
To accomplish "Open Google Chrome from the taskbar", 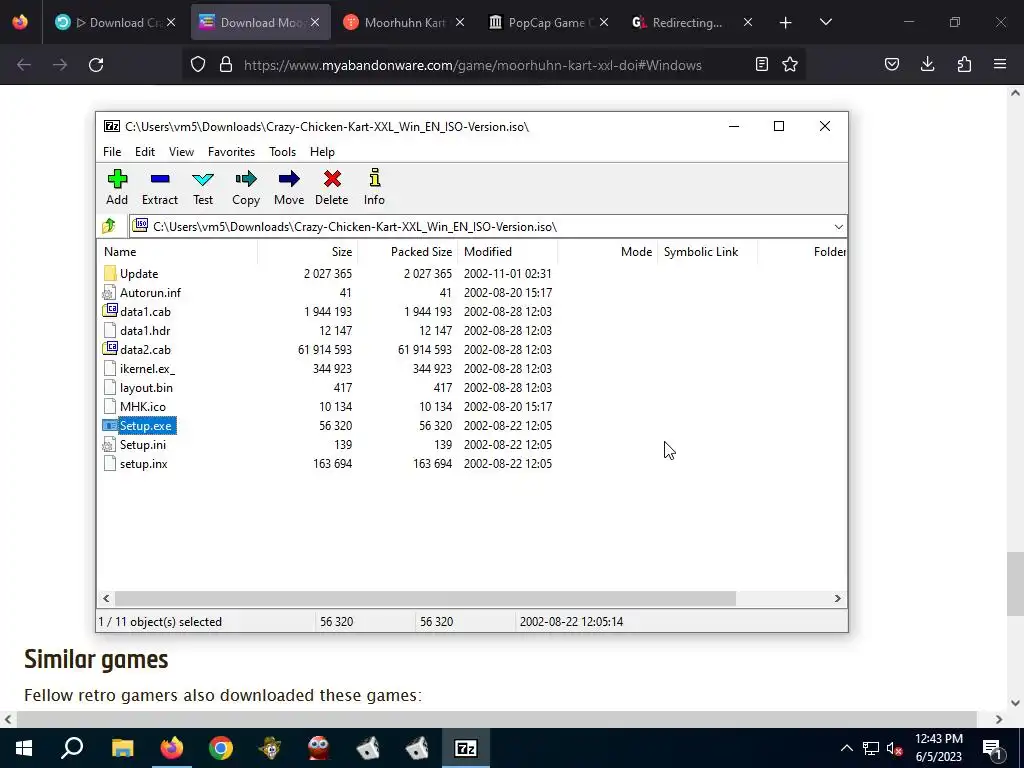I will tap(221, 748).
